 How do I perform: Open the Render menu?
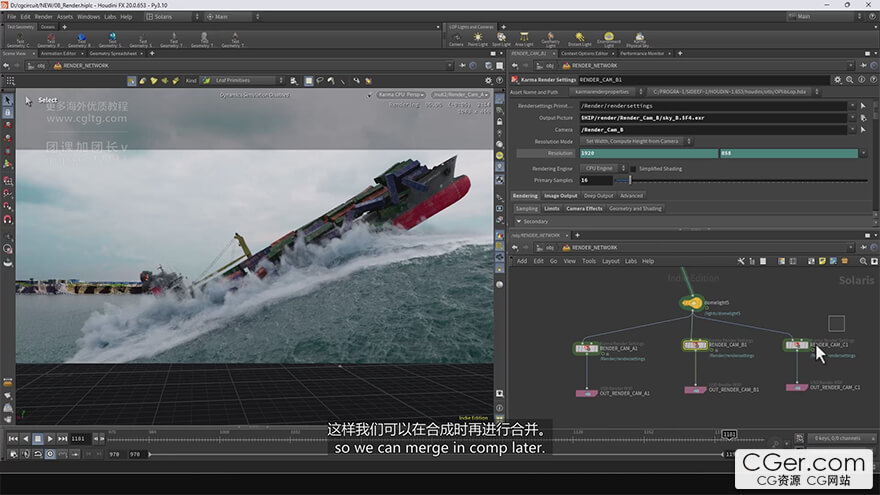click(x=43, y=17)
